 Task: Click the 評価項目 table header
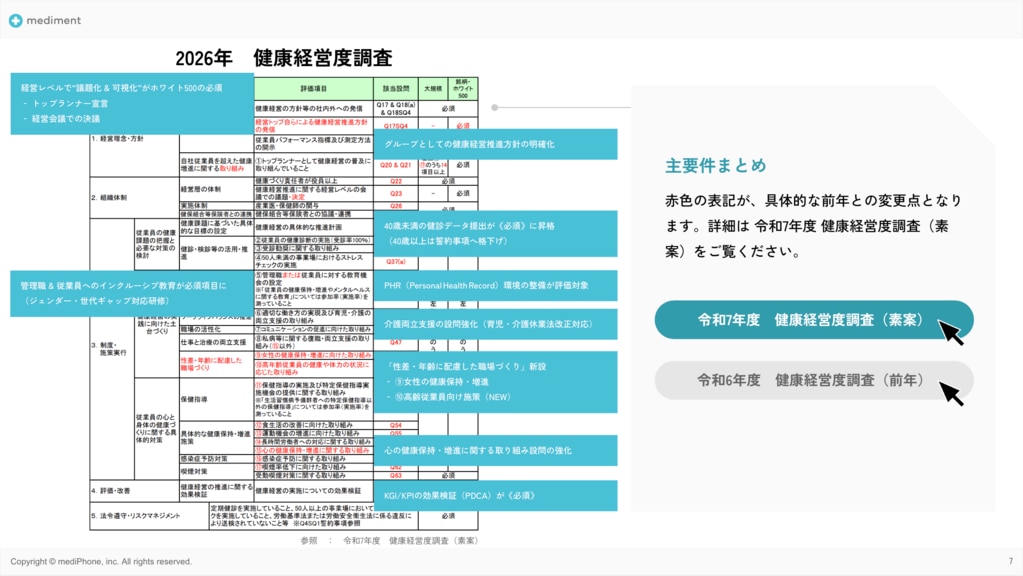[314, 89]
